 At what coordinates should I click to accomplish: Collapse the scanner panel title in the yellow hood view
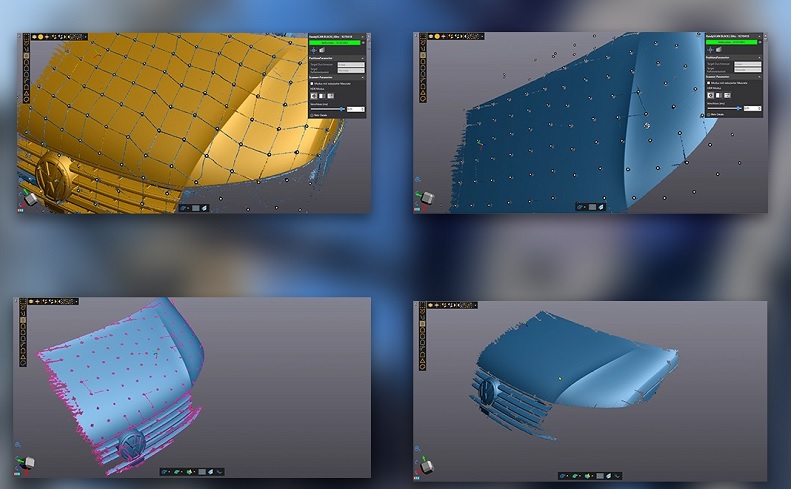point(363,37)
